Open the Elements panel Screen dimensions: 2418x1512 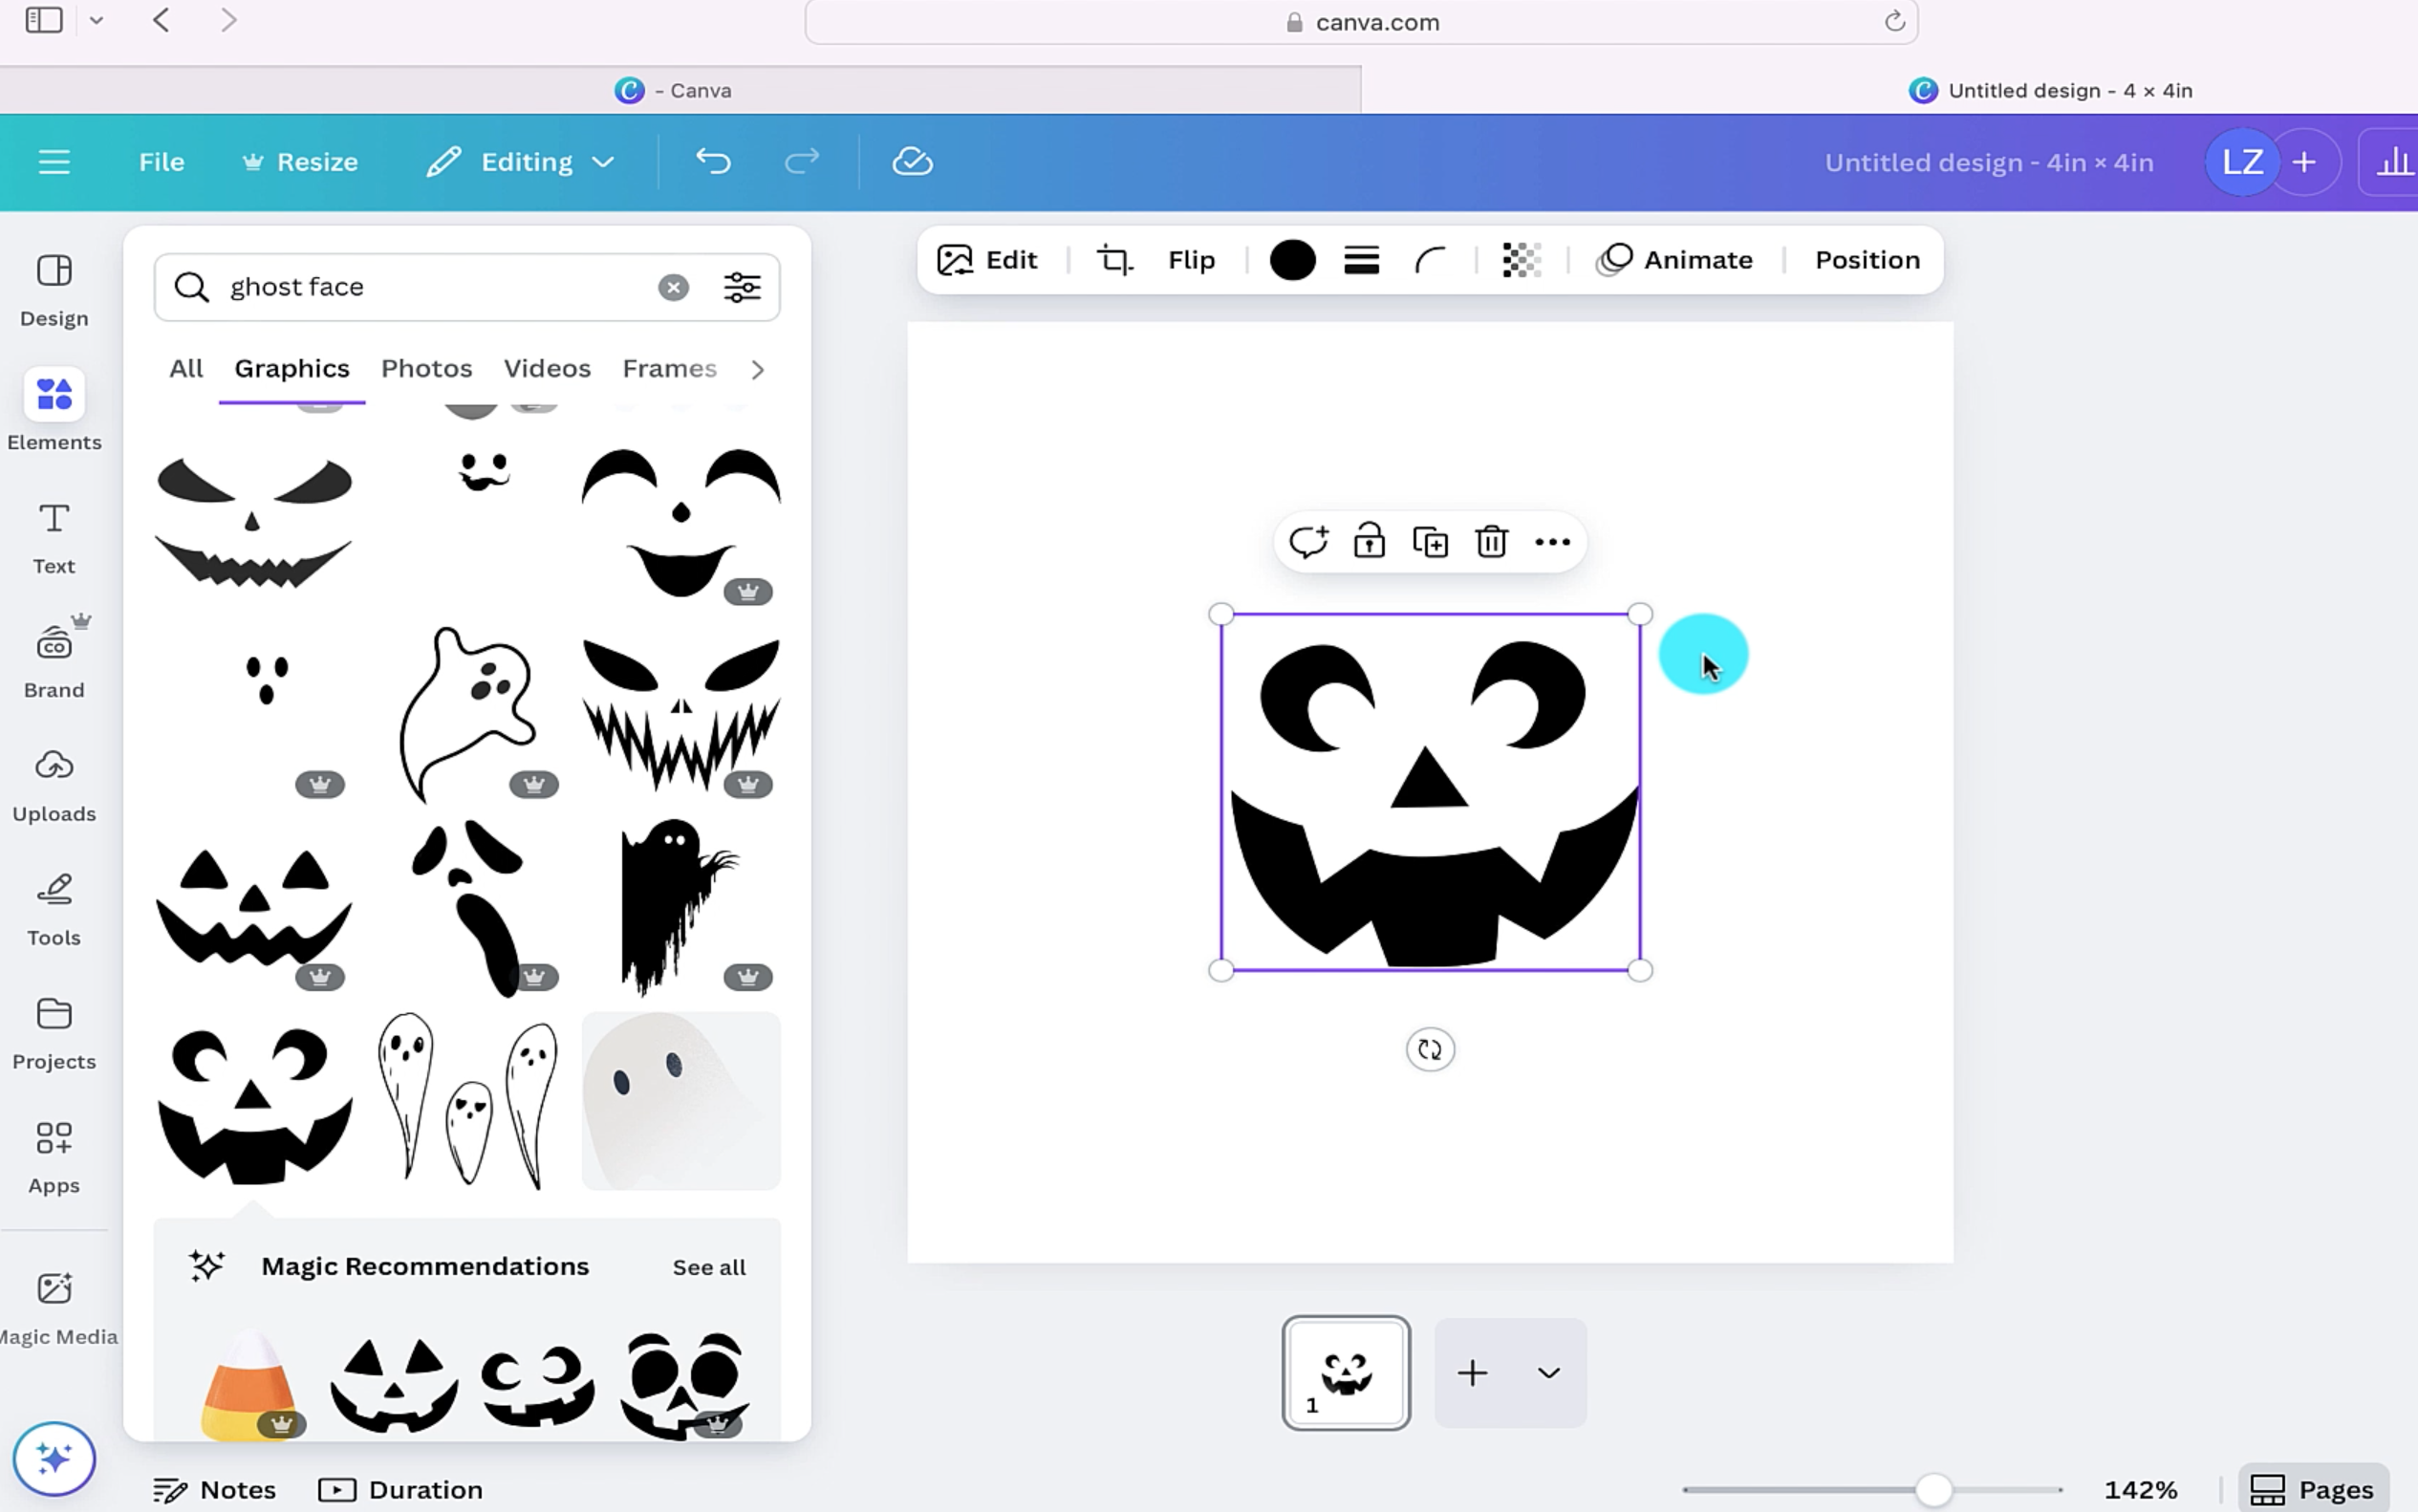click(x=54, y=410)
